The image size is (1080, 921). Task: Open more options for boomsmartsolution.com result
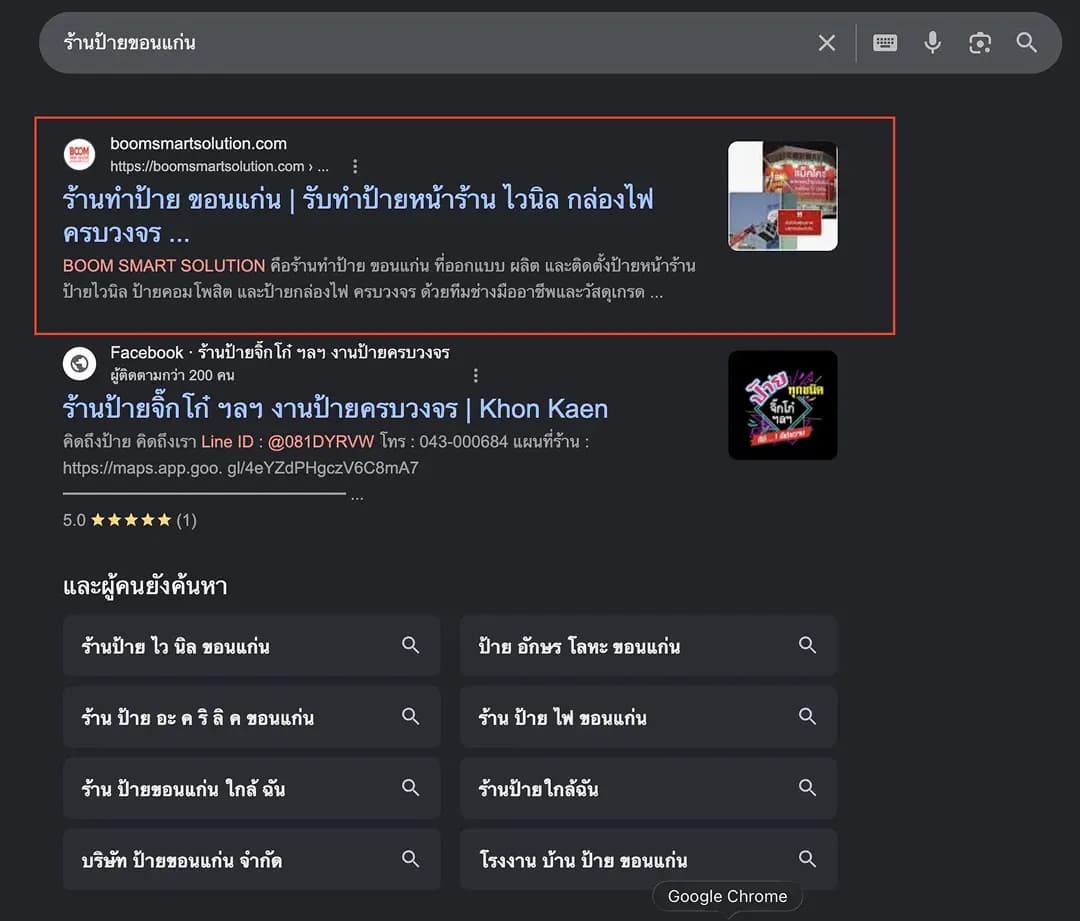click(355, 166)
